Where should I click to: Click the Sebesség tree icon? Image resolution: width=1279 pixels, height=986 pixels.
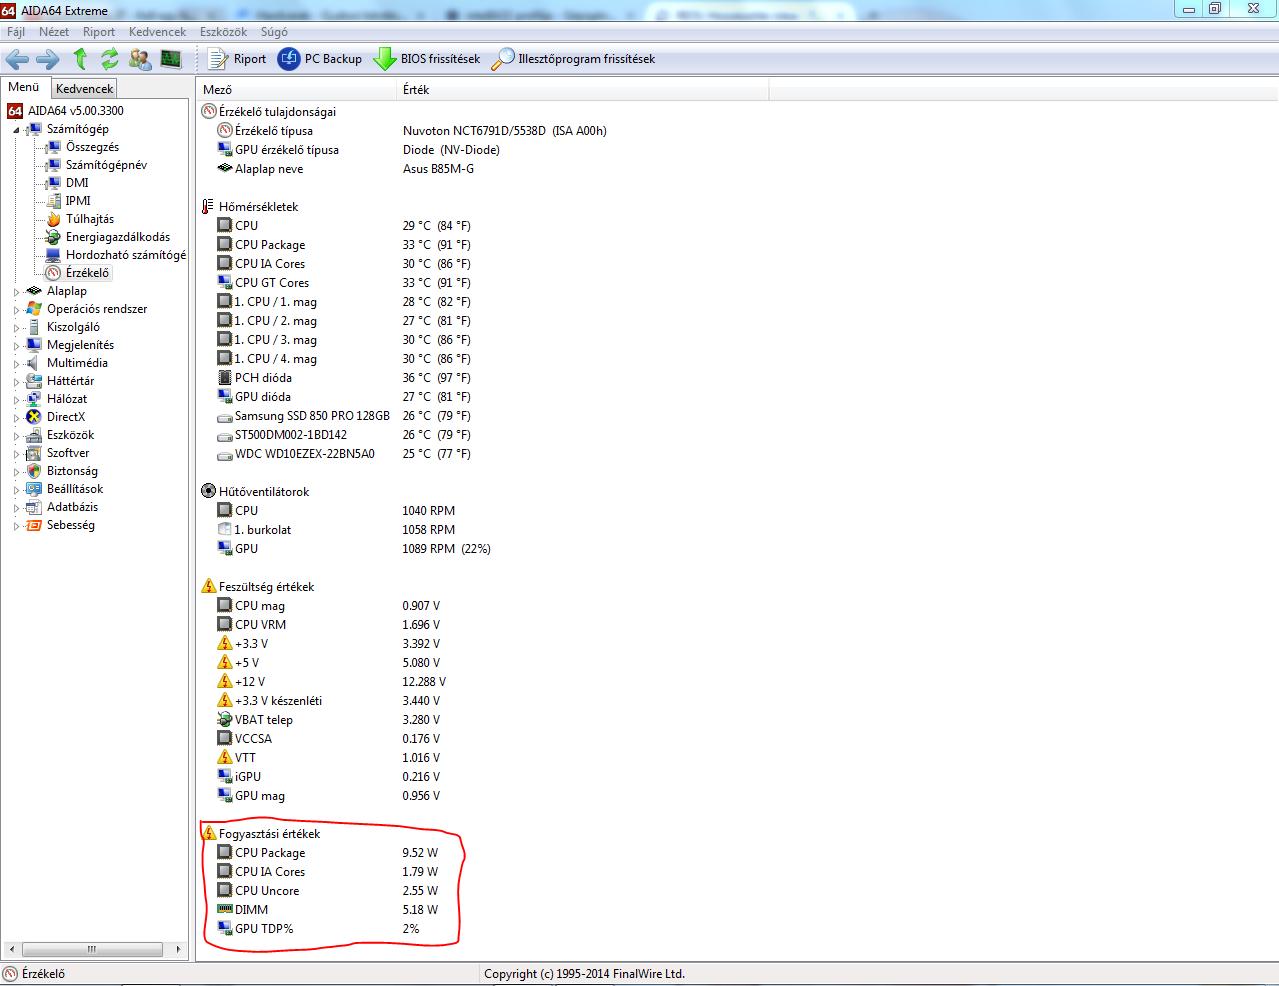tap(34, 525)
